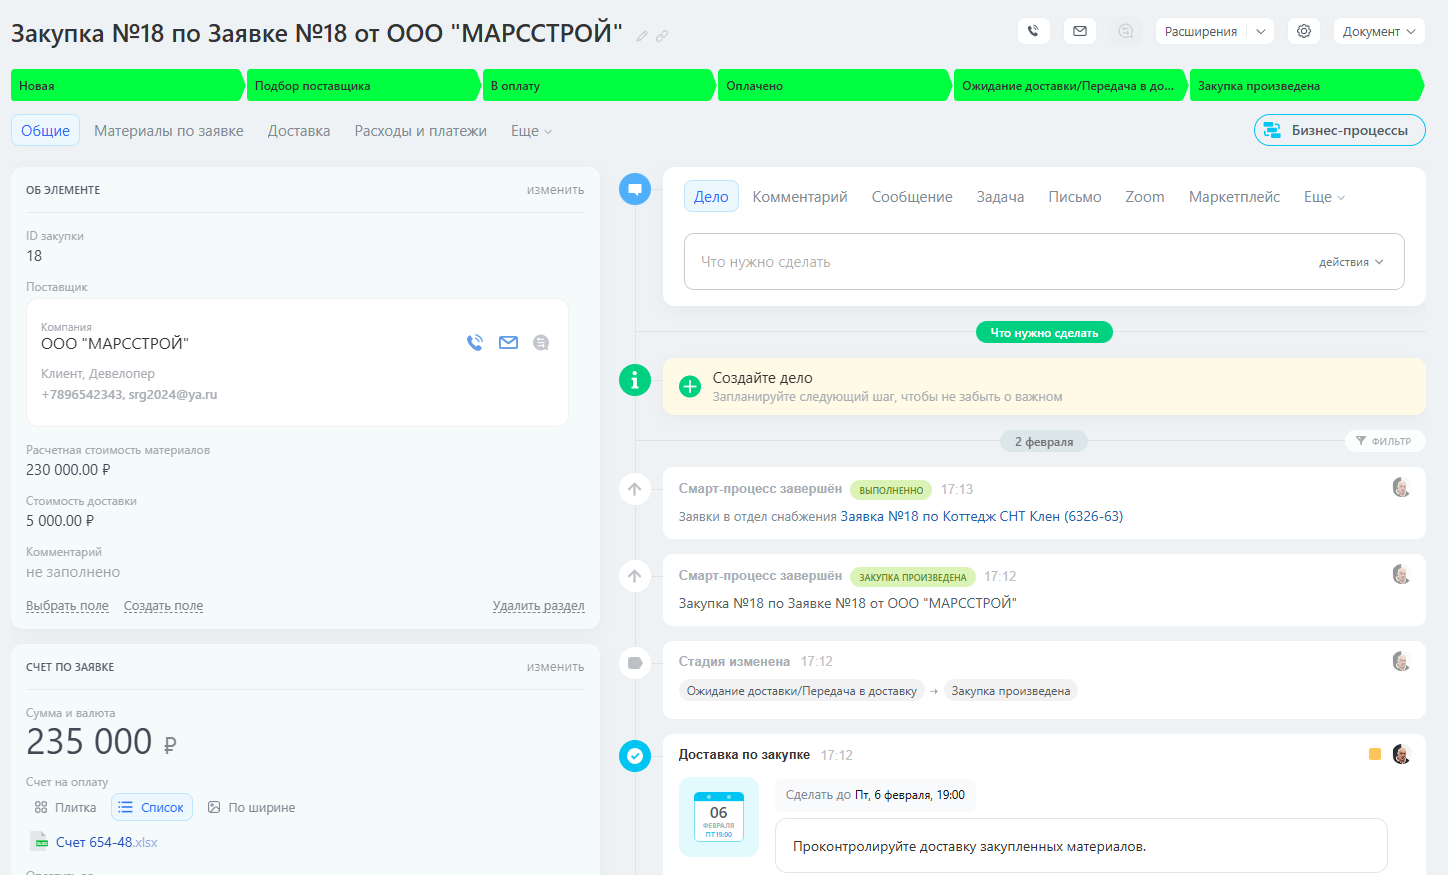Open Заявка №18 по Коттедж СНТ Клен link
The height and width of the screenshot is (875, 1448).
click(x=981, y=517)
